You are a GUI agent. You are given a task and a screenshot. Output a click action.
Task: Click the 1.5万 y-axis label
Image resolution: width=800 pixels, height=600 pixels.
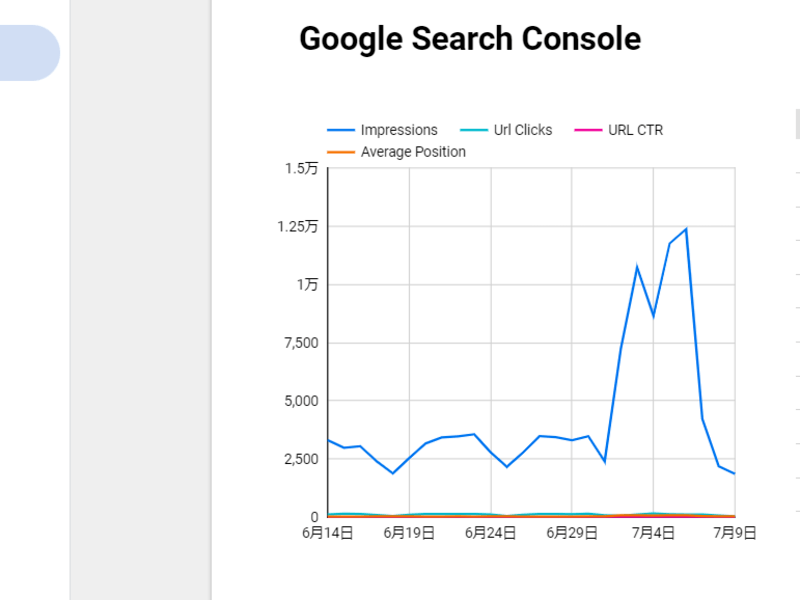301,169
